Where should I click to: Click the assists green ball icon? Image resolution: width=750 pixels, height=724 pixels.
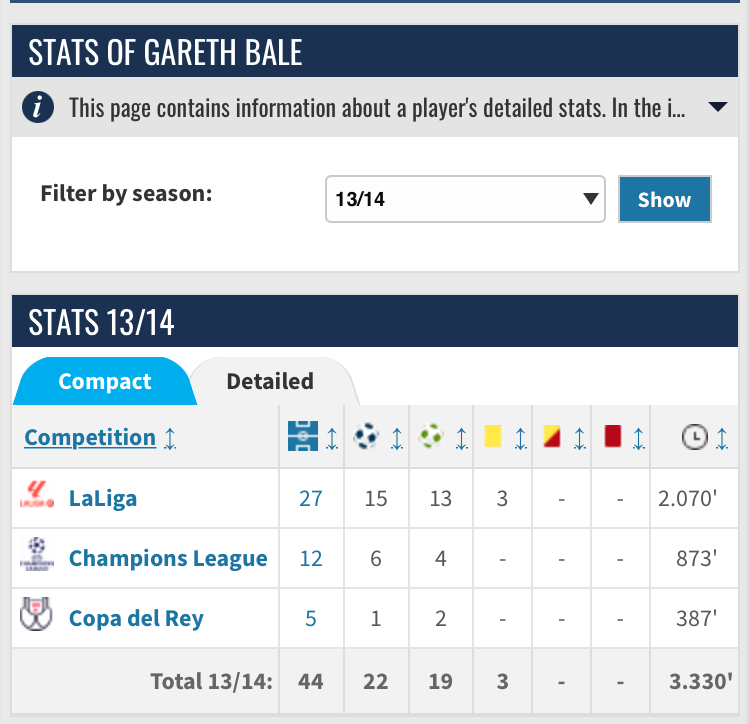432,436
